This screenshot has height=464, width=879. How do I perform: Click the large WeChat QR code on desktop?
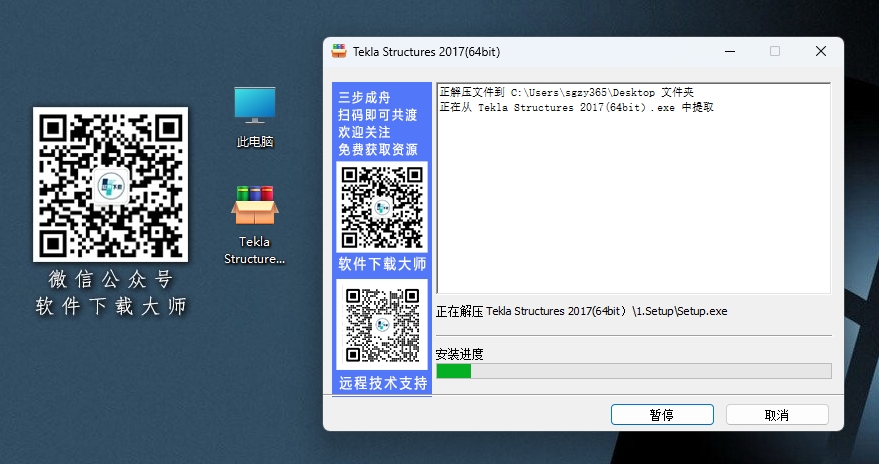pyautogui.click(x=110, y=184)
